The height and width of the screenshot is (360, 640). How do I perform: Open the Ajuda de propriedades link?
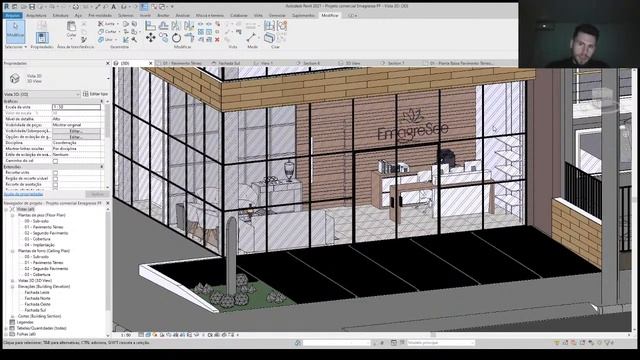(23, 194)
